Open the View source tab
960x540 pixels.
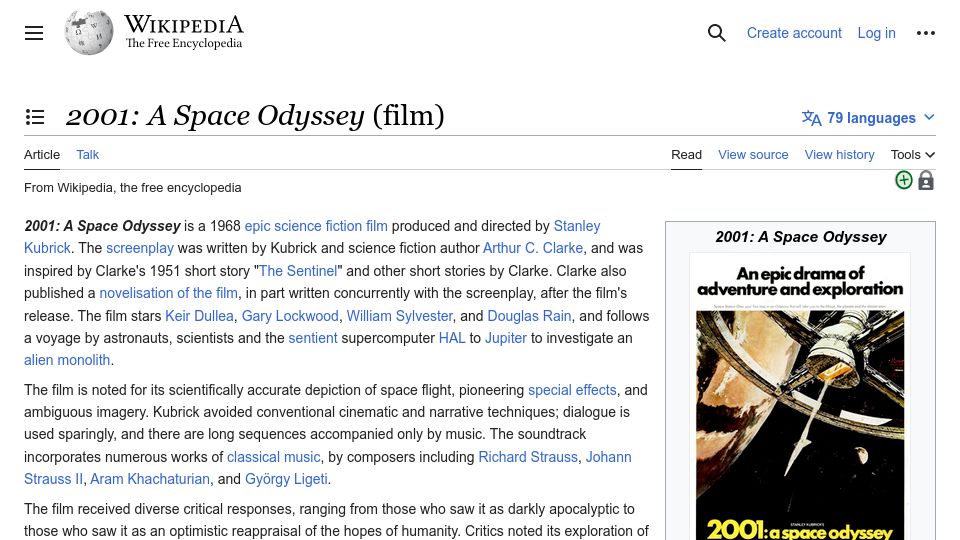753,155
